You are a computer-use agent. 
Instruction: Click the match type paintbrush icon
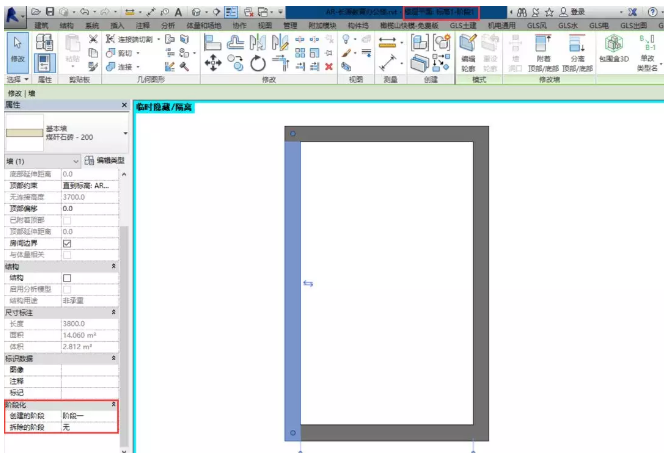tap(93, 67)
